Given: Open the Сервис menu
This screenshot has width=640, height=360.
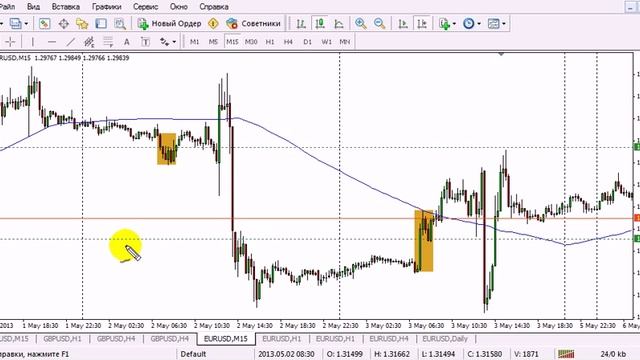Looking at the screenshot, I should click(x=145, y=7).
